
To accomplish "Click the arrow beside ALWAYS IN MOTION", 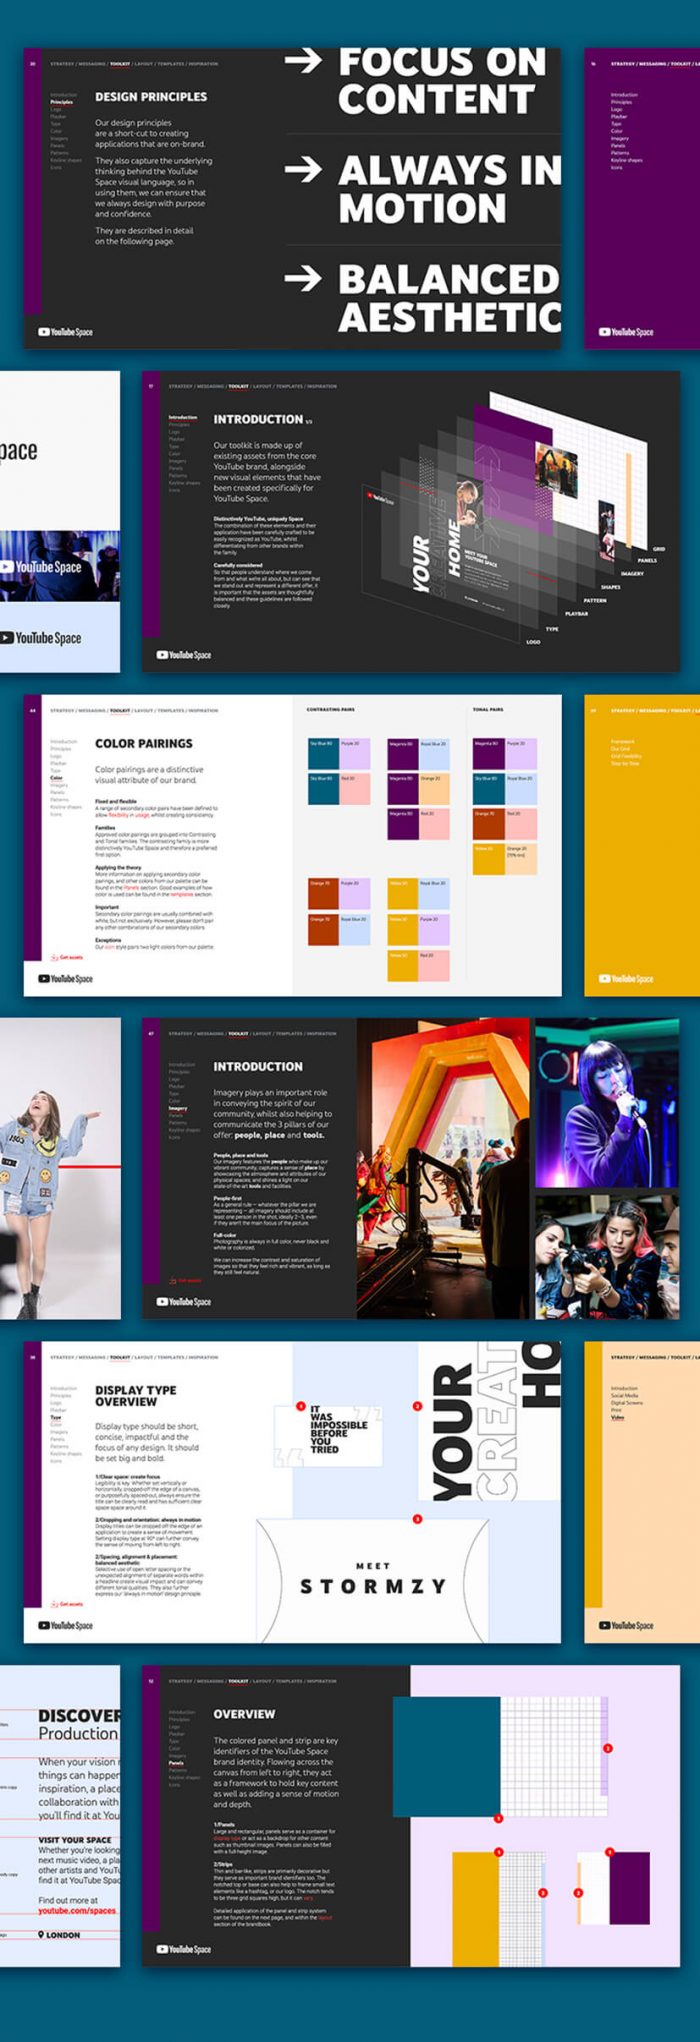I will [303, 169].
